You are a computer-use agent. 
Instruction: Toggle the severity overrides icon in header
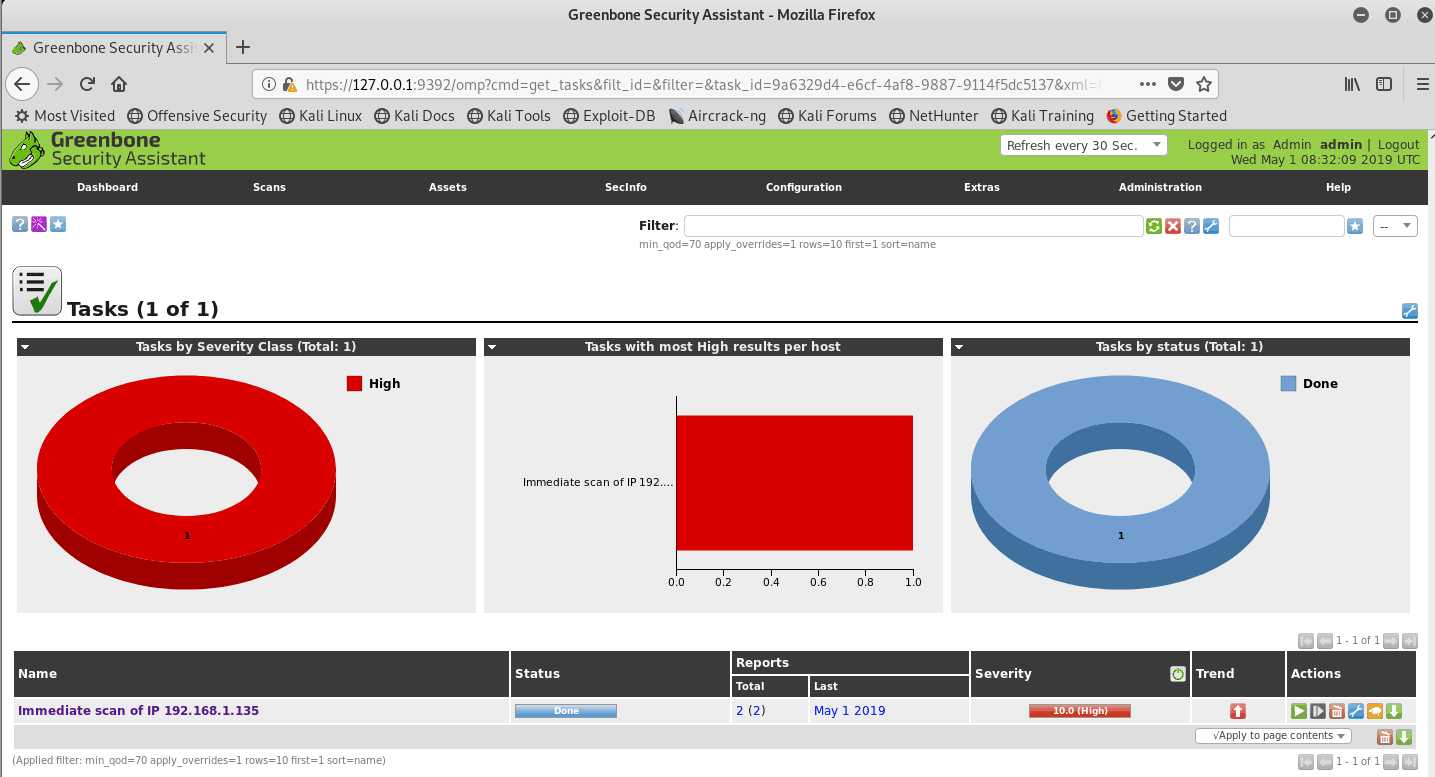click(x=1178, y=674)
